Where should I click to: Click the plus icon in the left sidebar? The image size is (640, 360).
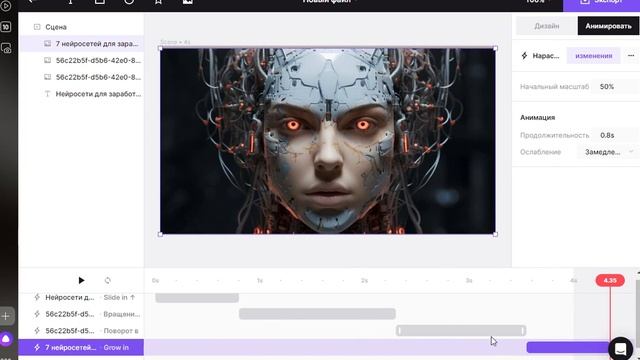pos(6,316)
